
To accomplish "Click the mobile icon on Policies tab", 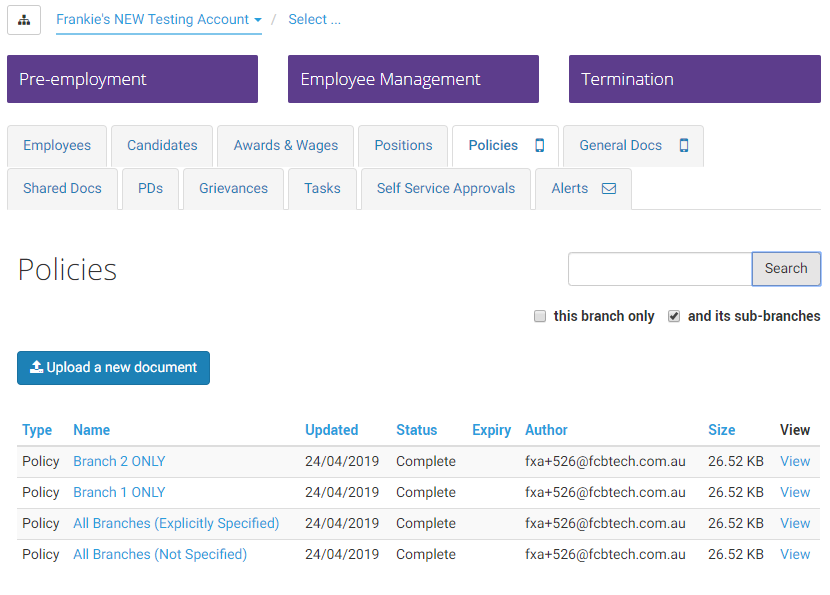I will click(539, 145).
